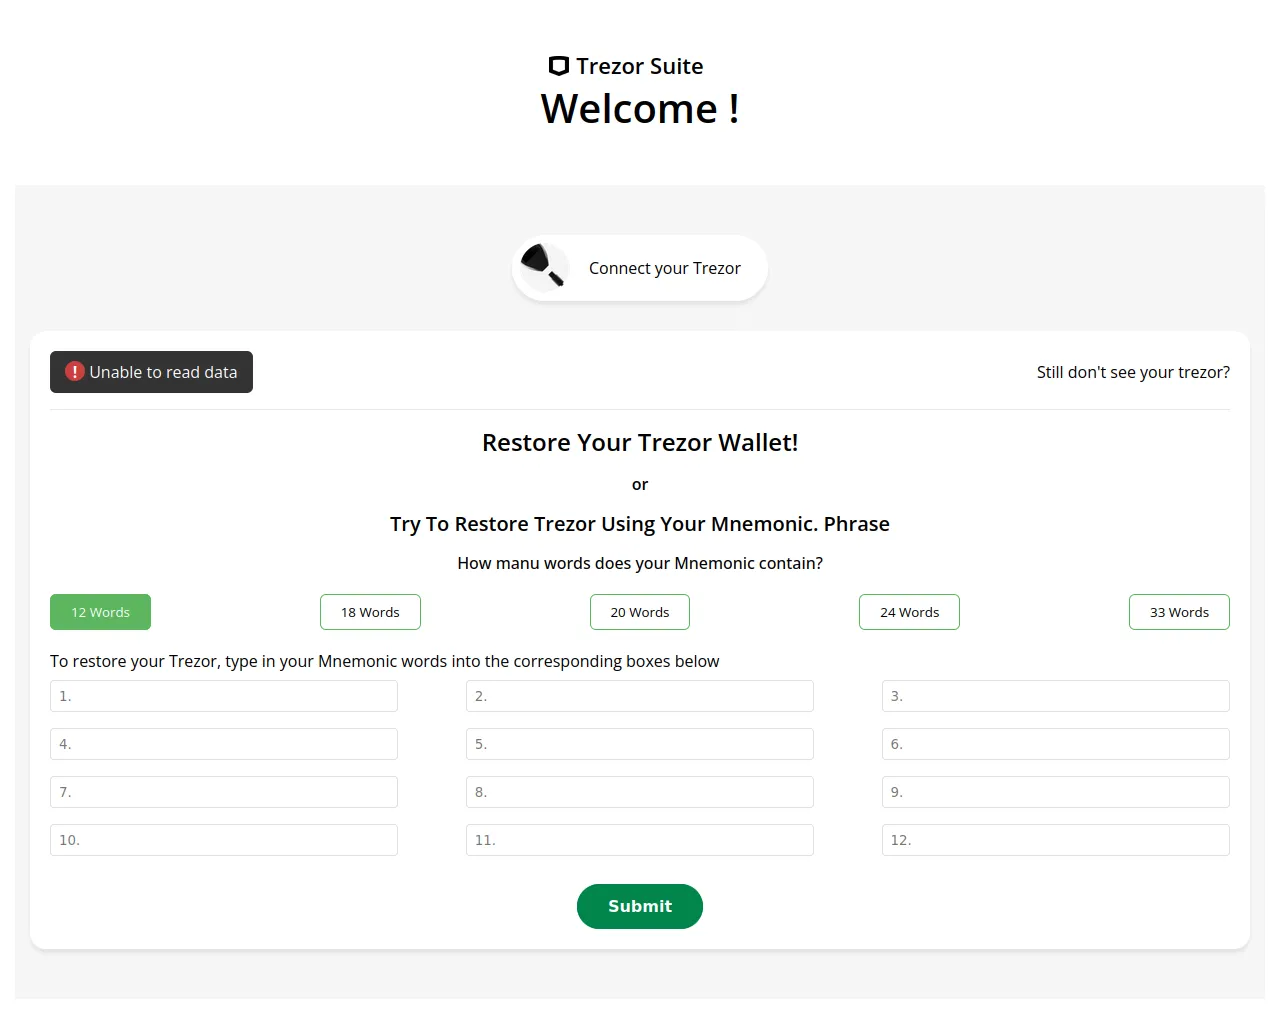Click the 'Restore Your Trezor Wallet!' heading
This screenshot has height=1024, width=1280.
click(x=640, y=443)
